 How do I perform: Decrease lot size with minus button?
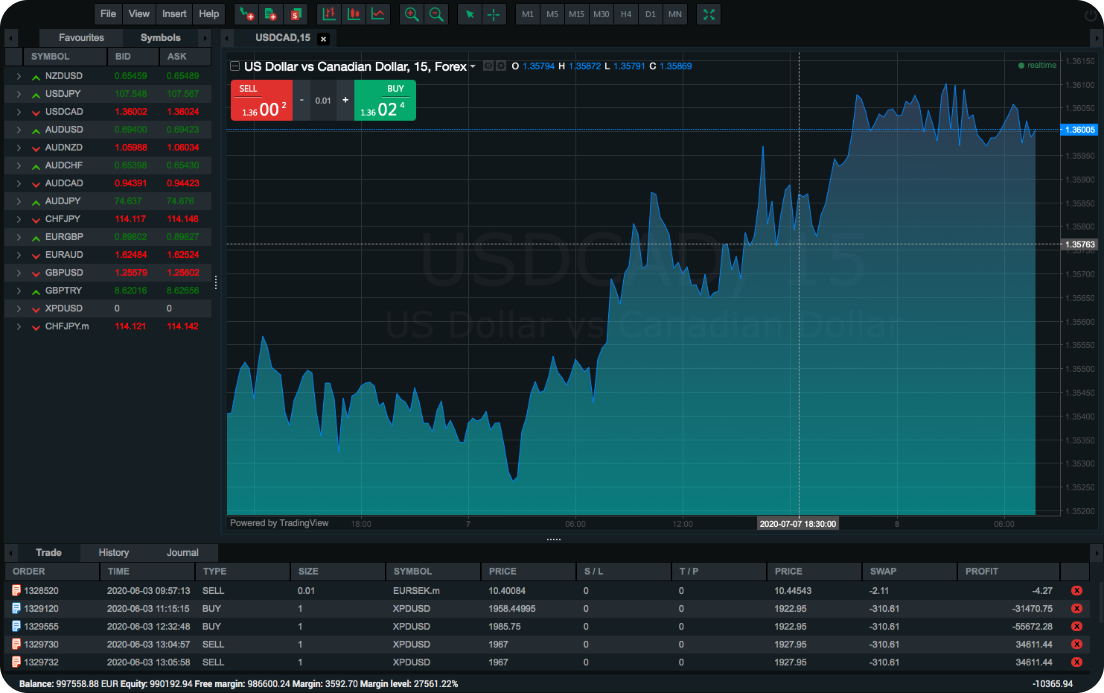[x=301, y=101]
